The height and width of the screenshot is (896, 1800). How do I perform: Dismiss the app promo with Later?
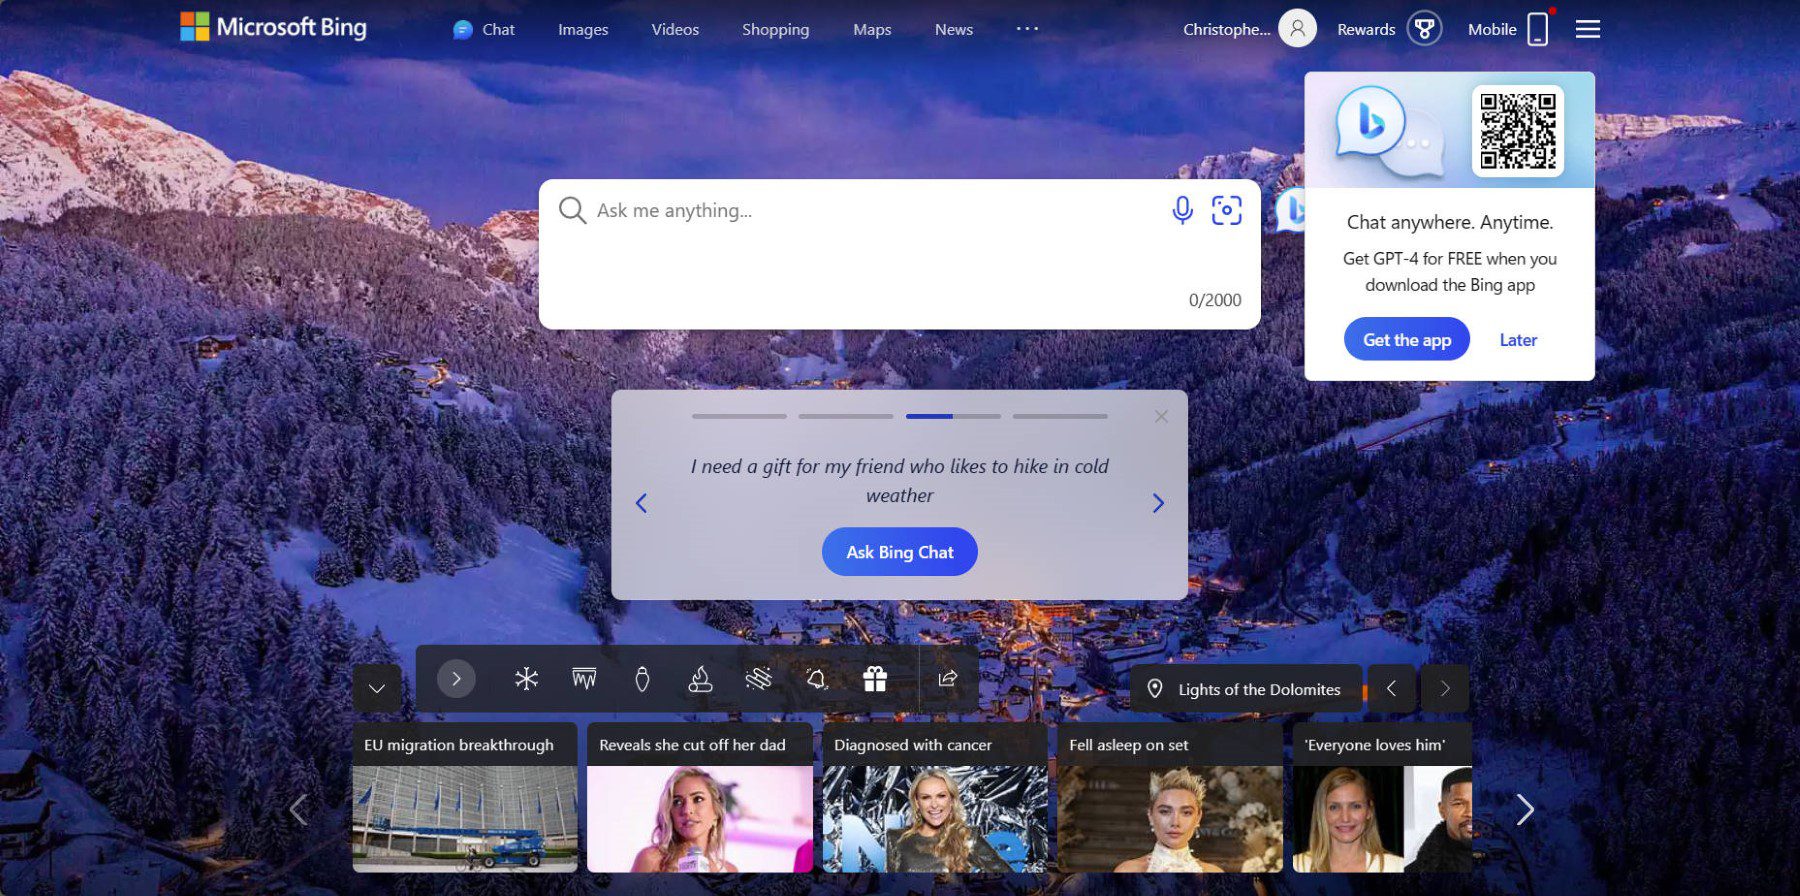1518,340
